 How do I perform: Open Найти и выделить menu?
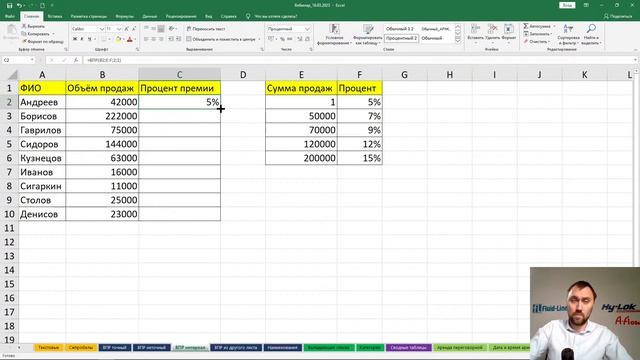(591, 34)
